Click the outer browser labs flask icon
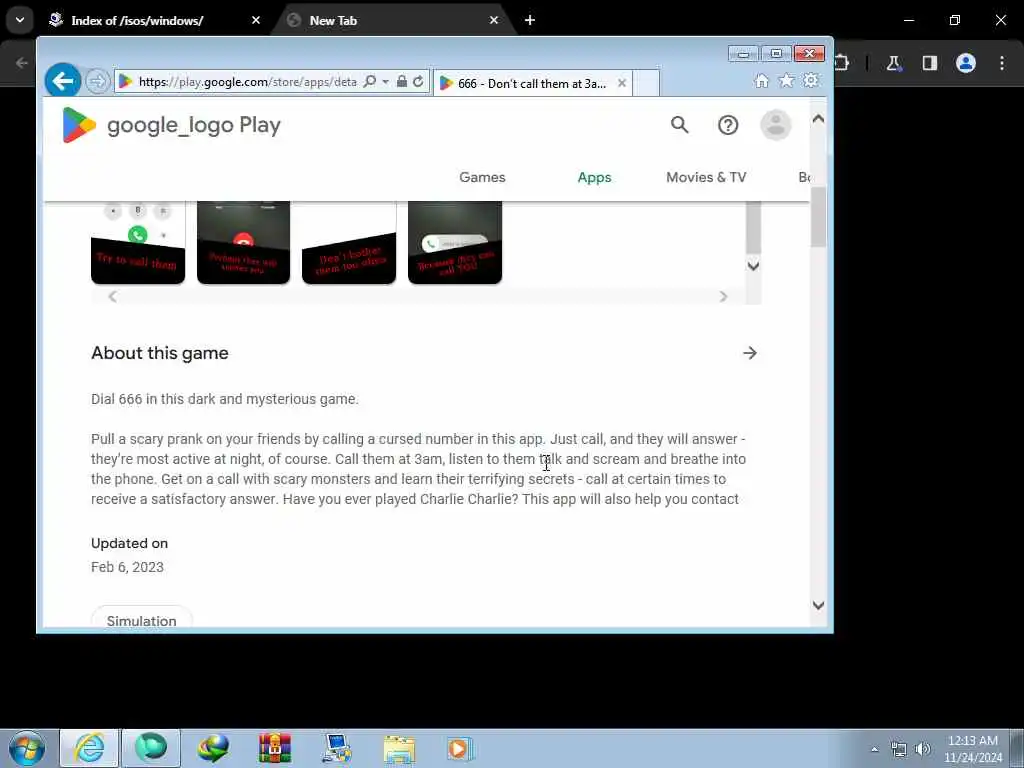This screenshot has width=1024, height=768. (x=893, y=63)
